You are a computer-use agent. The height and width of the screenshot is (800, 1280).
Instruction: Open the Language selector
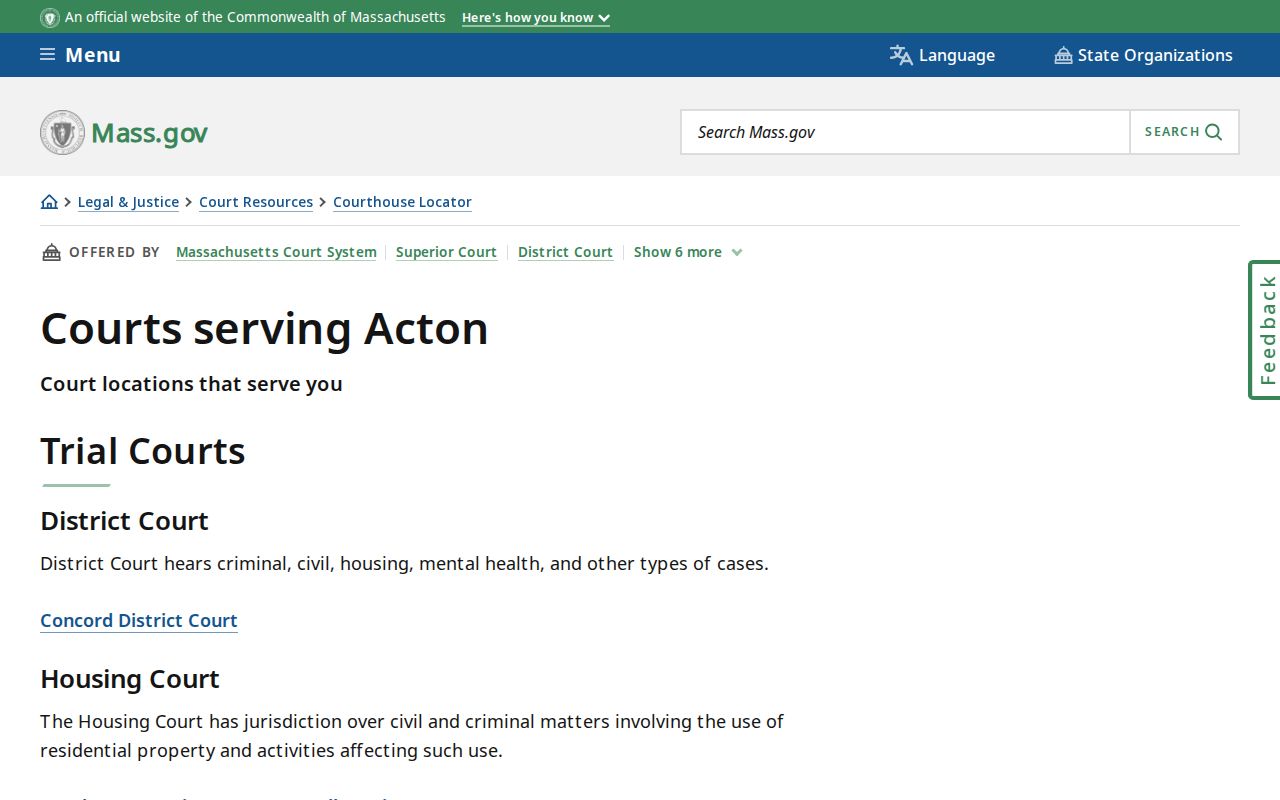[x=942, y=55]
